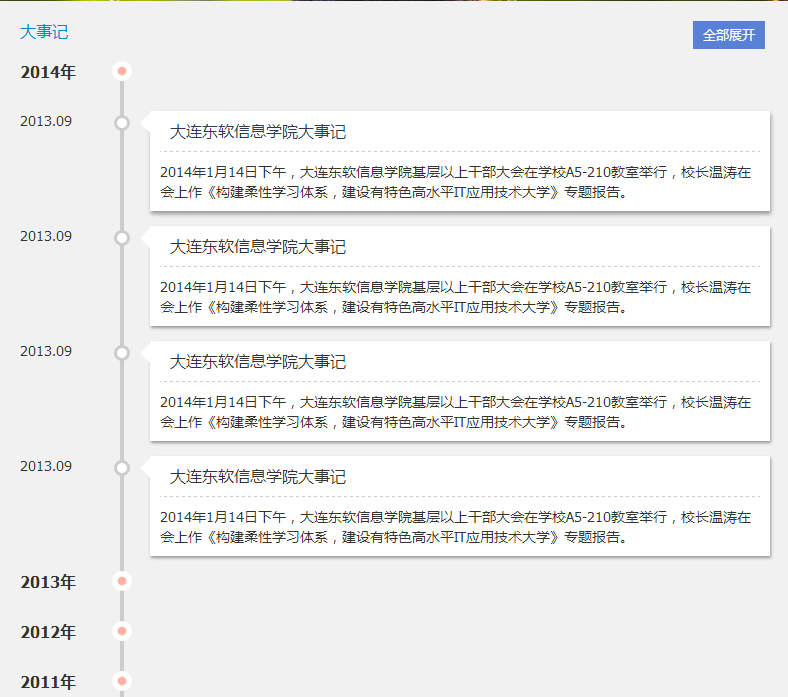Collapse the 2014年 year section label

[48, 72]
